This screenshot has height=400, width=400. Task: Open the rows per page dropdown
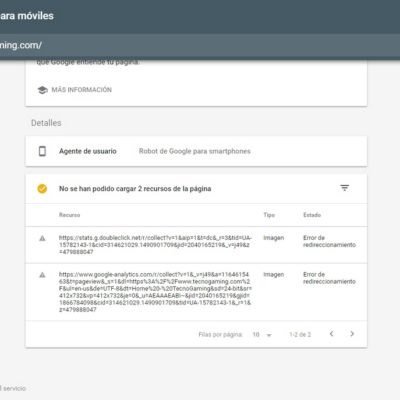[x=262, y=334]
